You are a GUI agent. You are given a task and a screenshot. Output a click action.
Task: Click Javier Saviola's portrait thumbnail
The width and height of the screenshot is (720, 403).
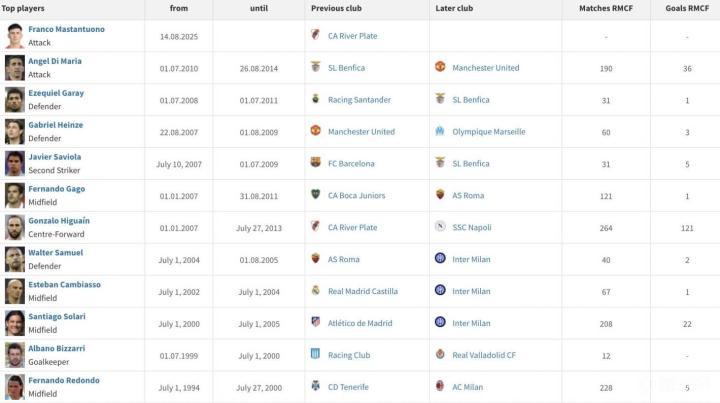(x=14, y=164)
